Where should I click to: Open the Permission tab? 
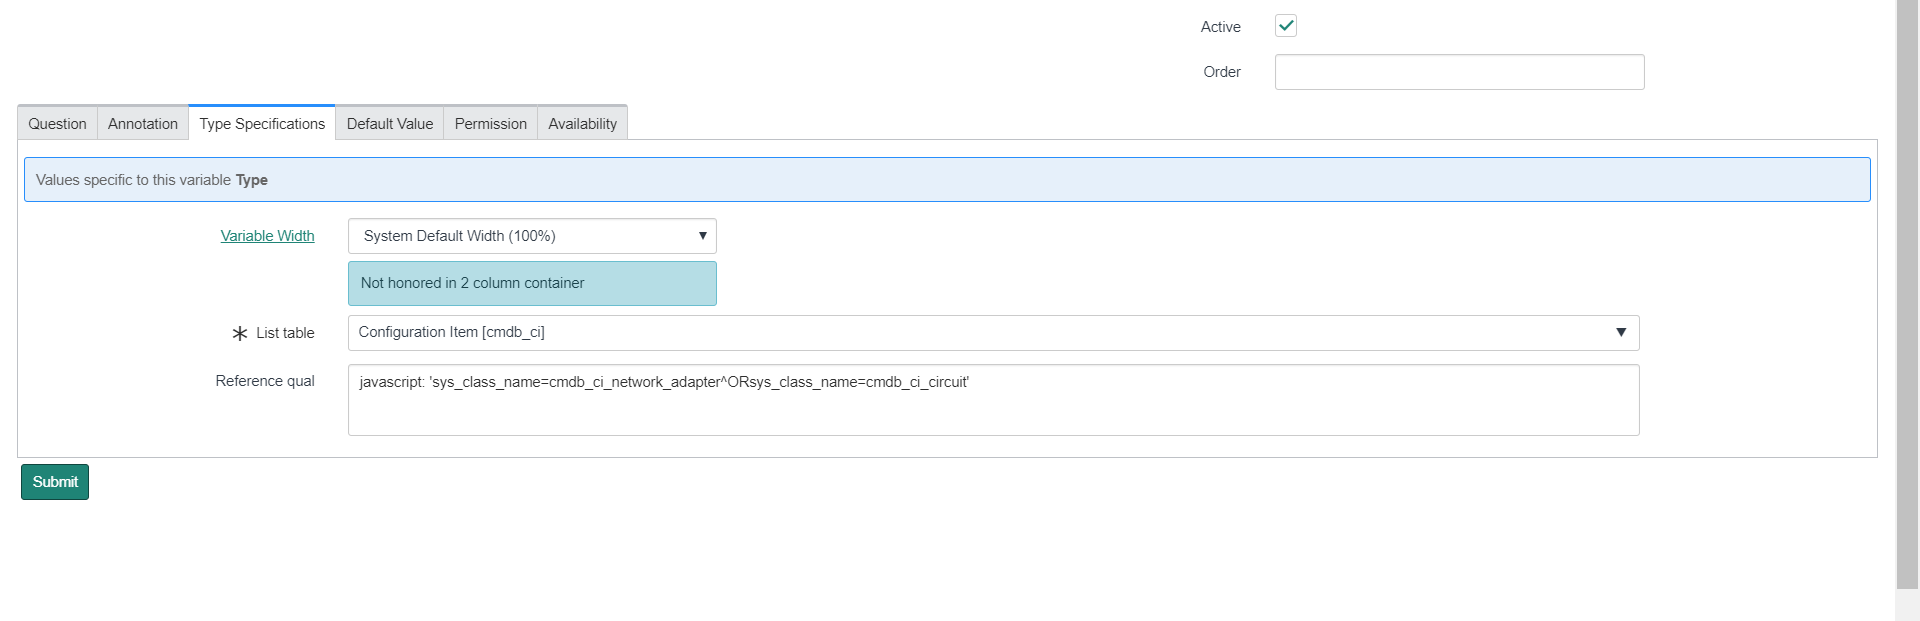tap(490, 124)
